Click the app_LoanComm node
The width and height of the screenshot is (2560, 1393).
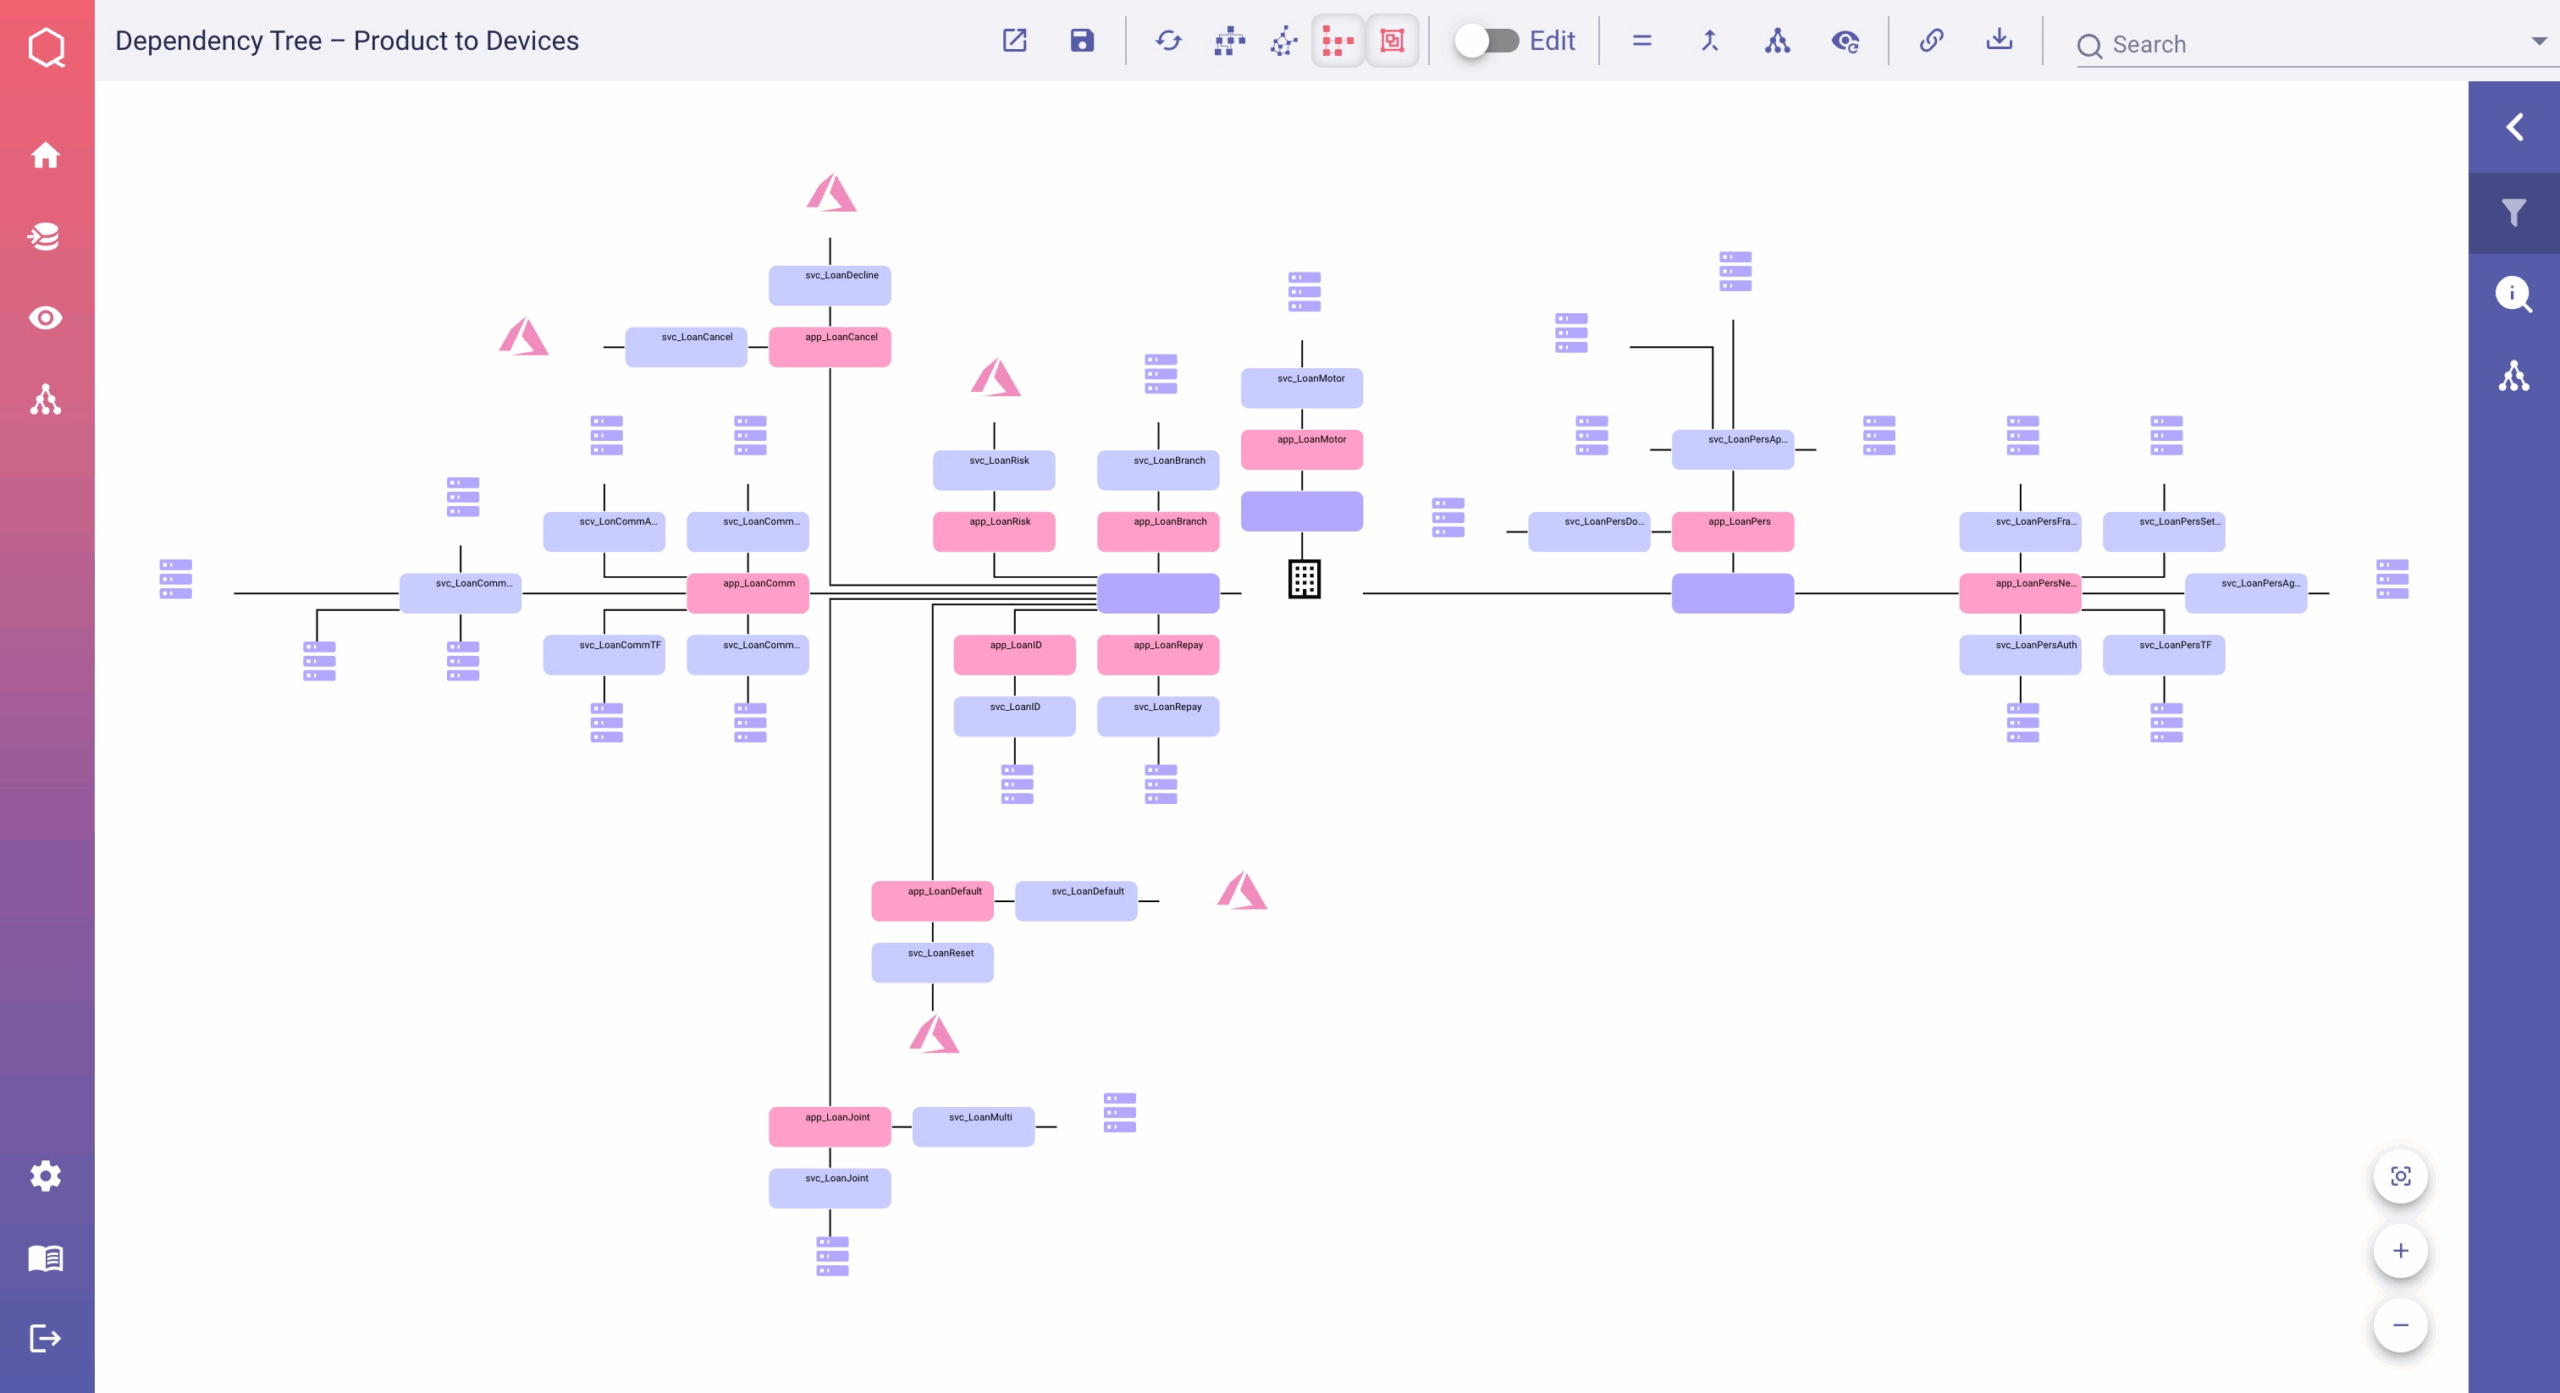tap(748, 593)
